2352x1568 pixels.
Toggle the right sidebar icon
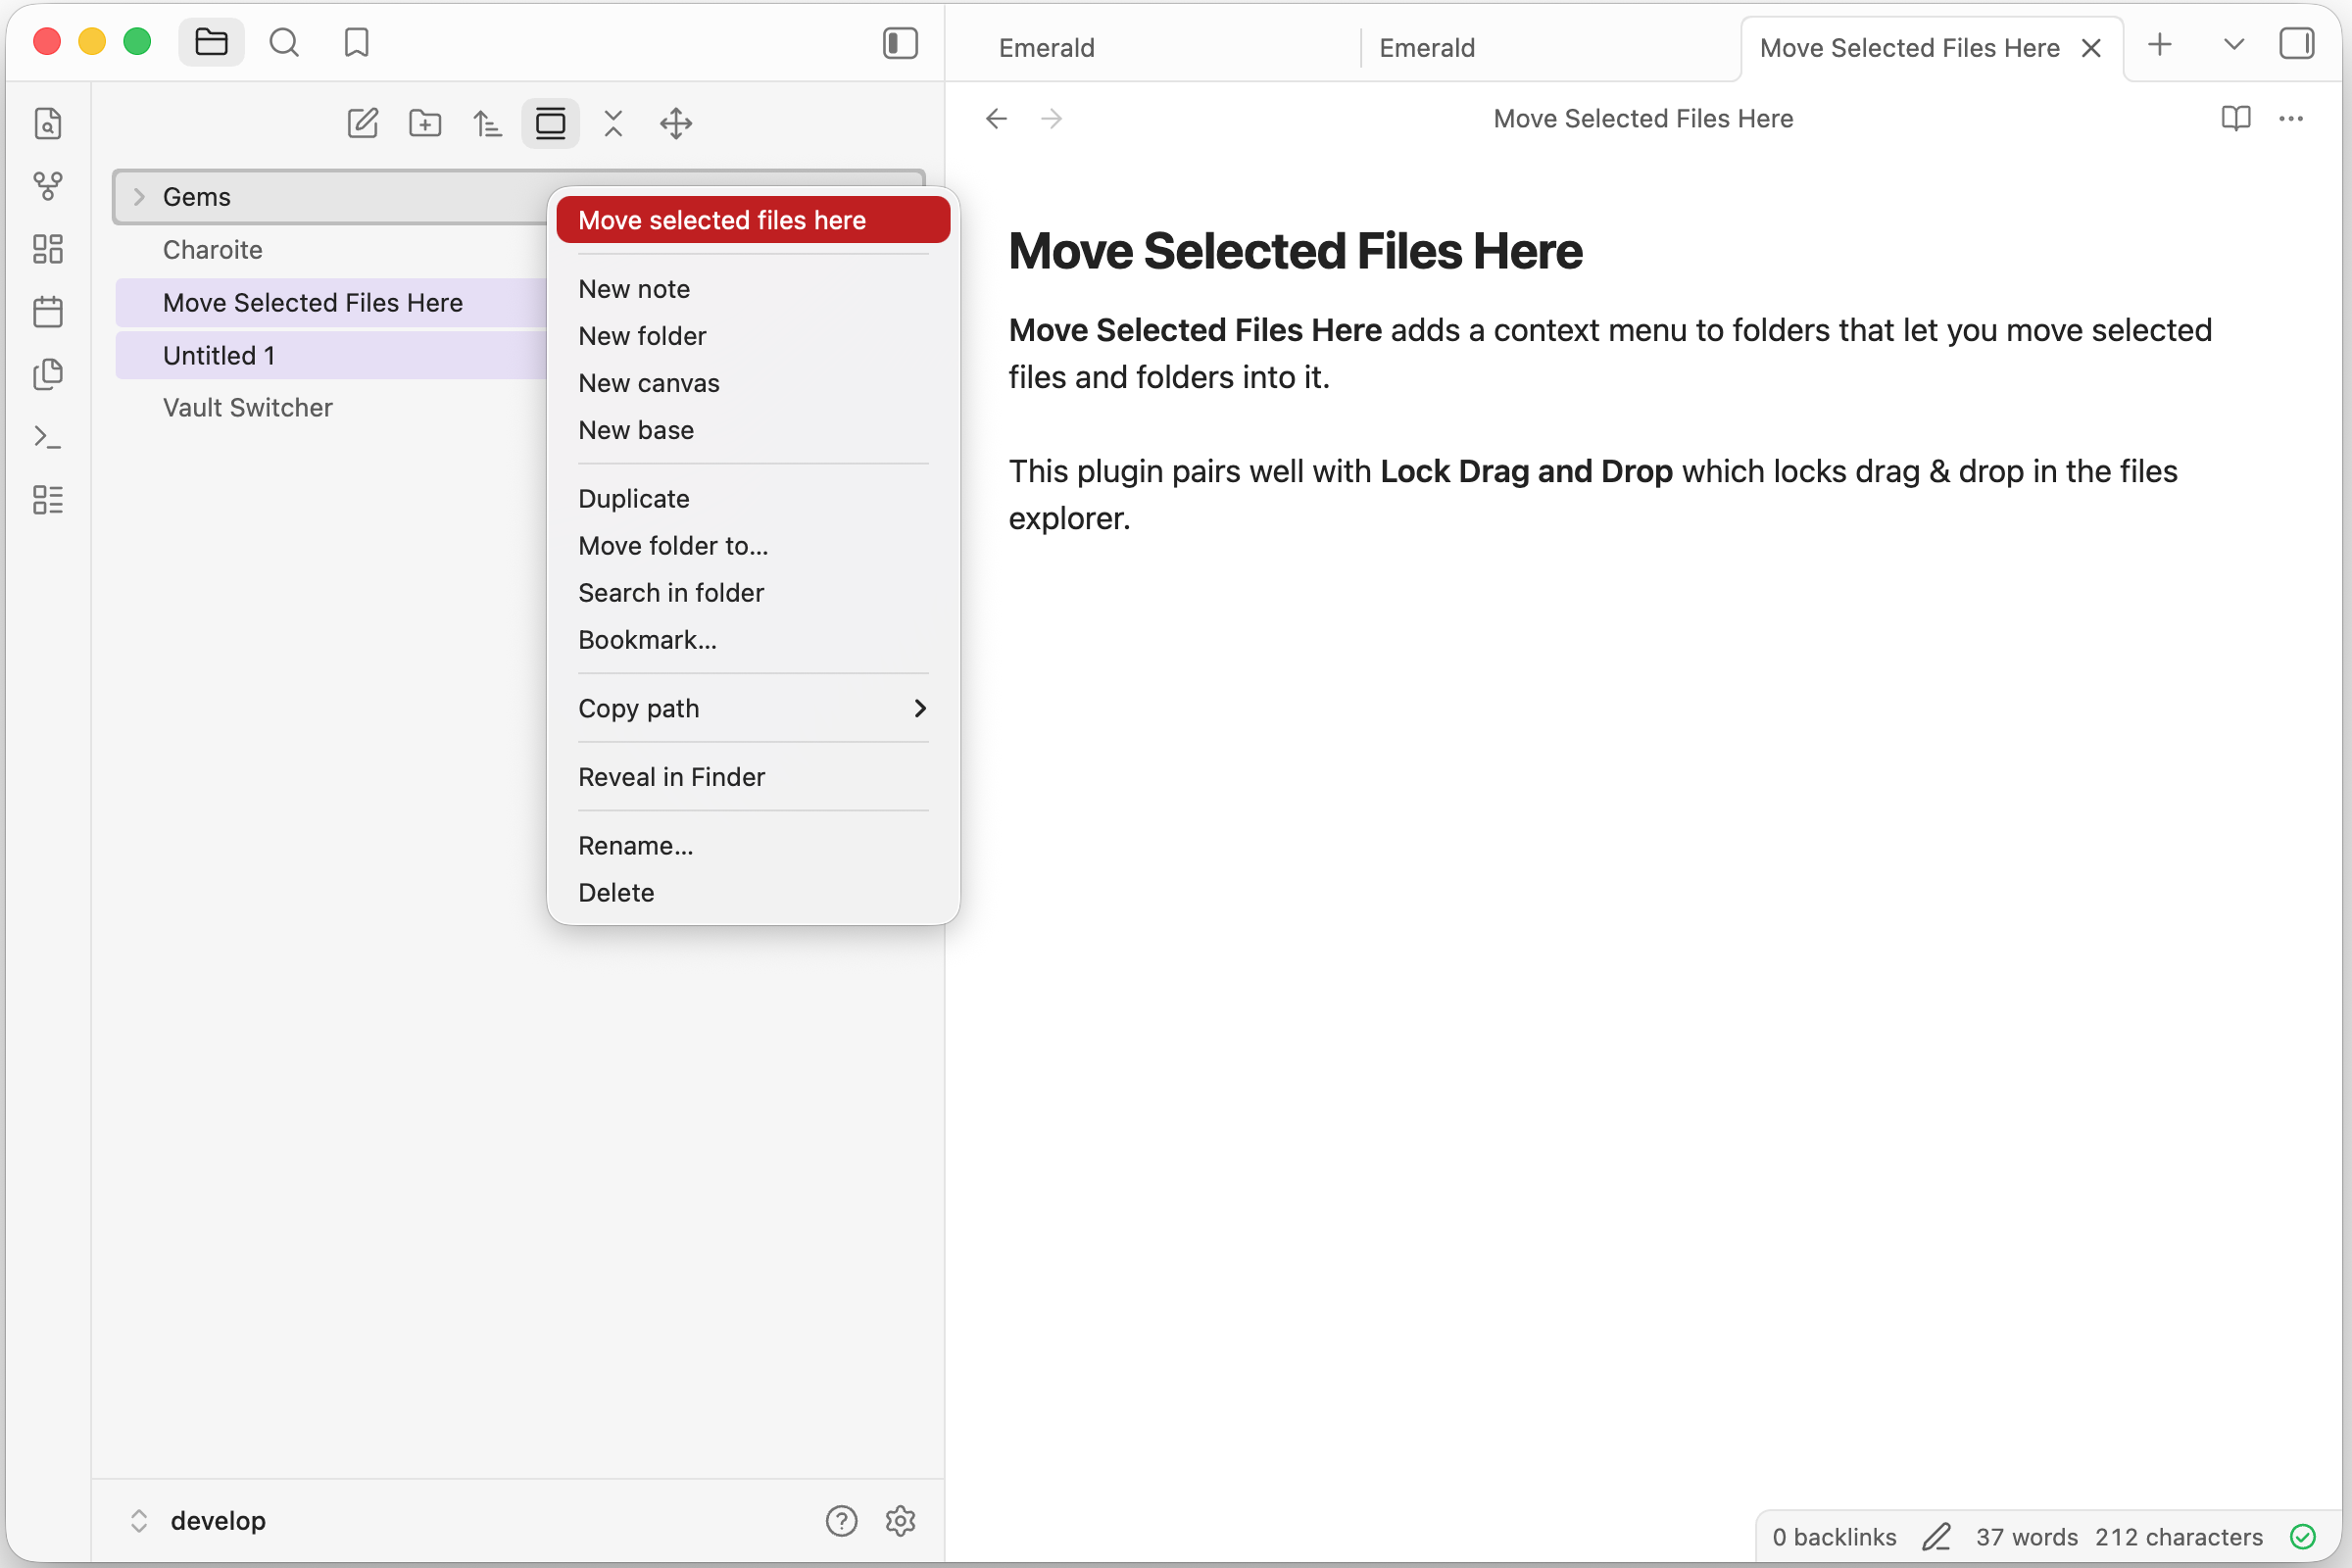pyautogui.click(x=2296, y=44)
